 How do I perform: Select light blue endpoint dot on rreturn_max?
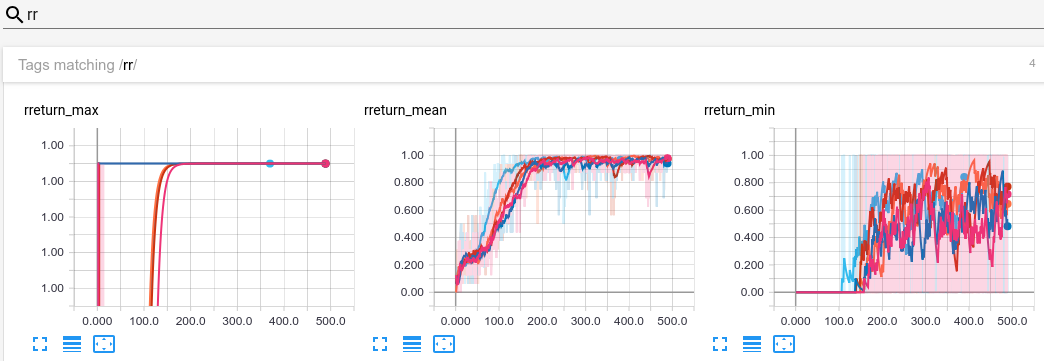270,163
